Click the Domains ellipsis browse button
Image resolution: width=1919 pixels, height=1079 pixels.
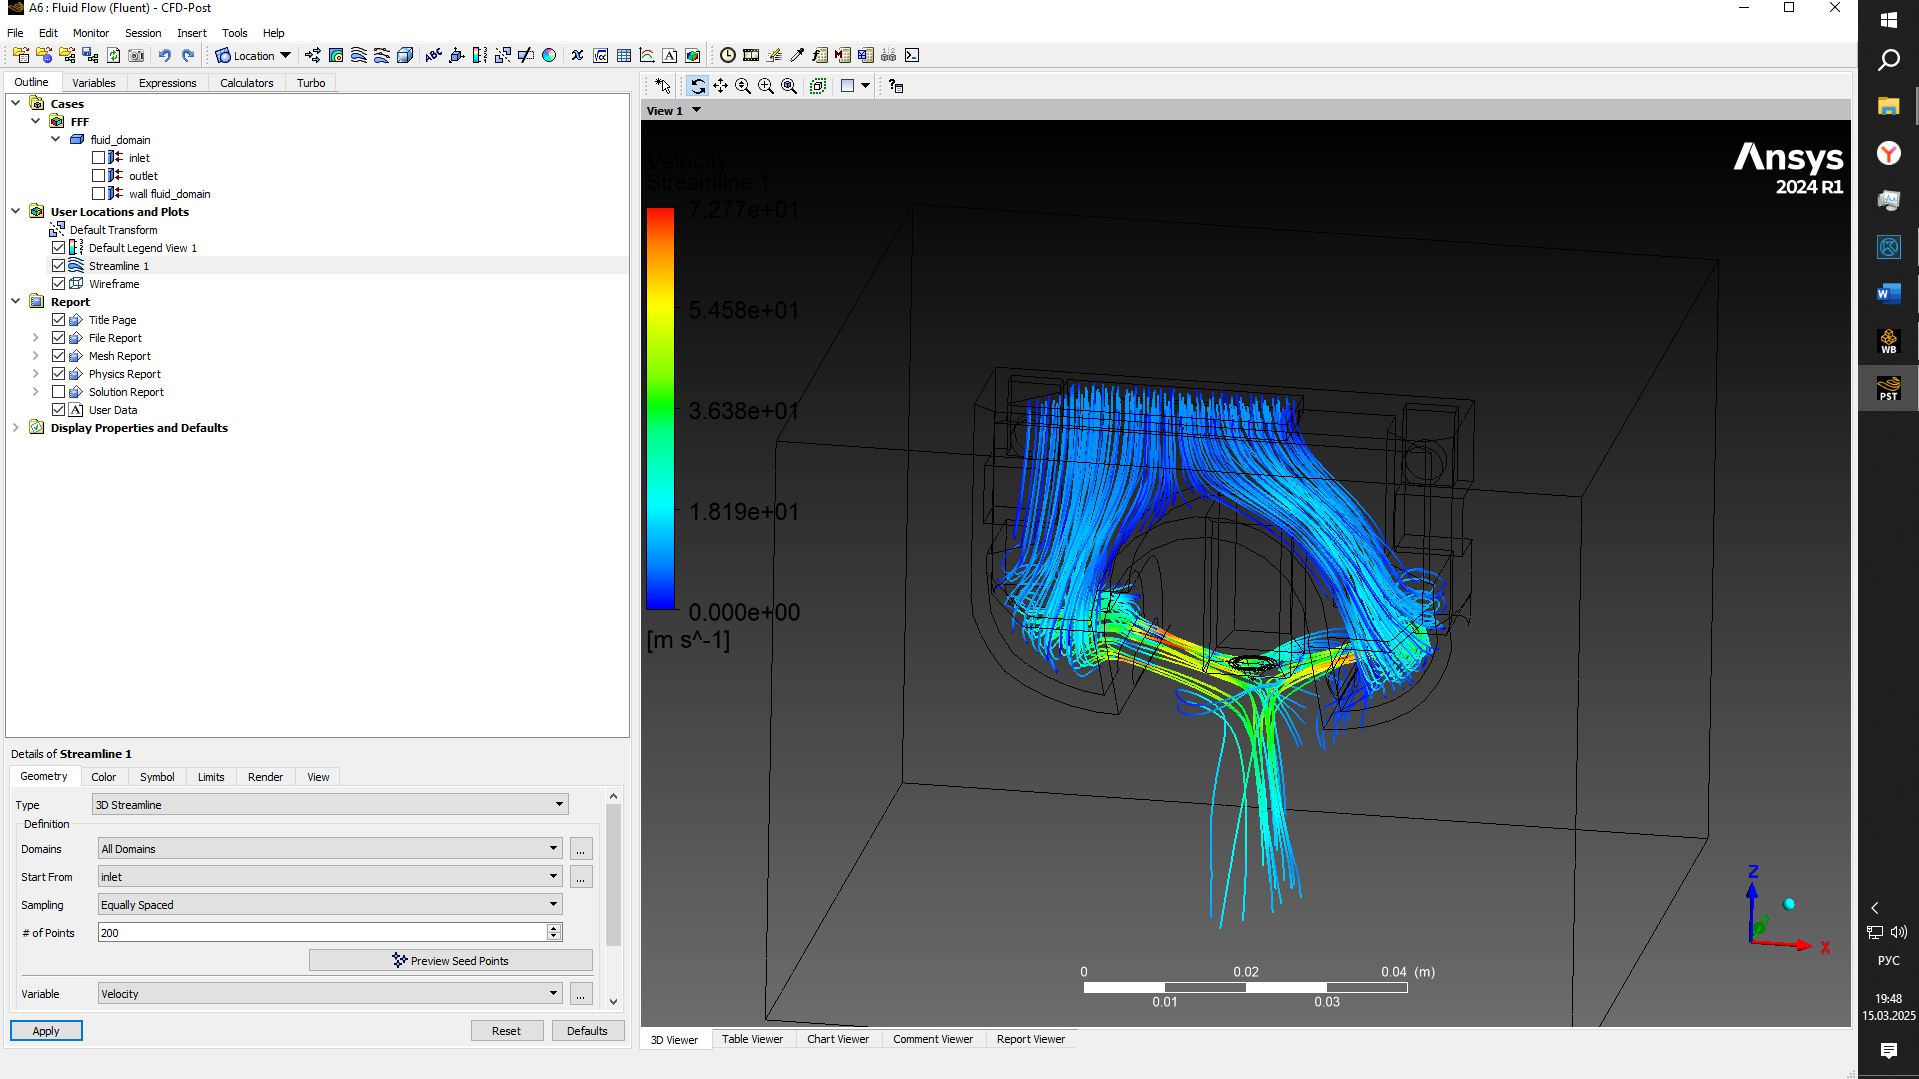pyautogui.click(x=581, y=850)
